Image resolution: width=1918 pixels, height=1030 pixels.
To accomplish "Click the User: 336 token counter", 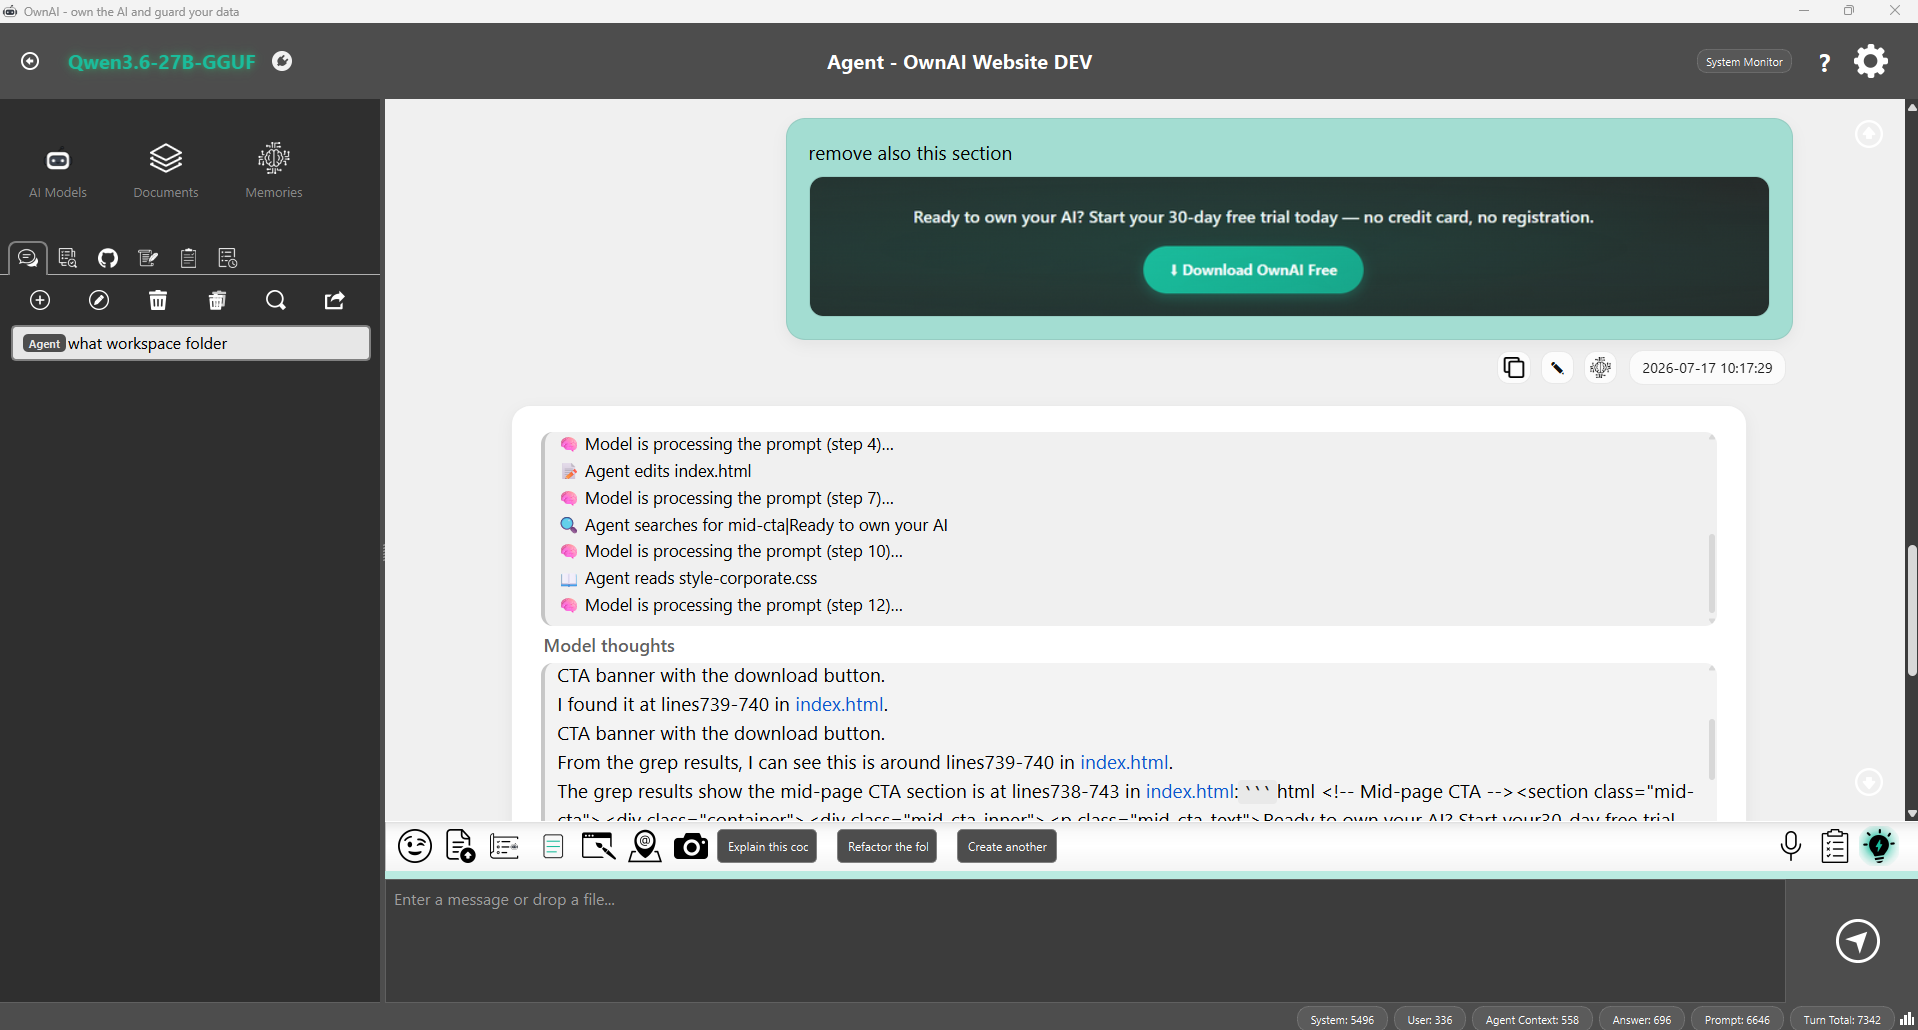I will [1430, 1019].
